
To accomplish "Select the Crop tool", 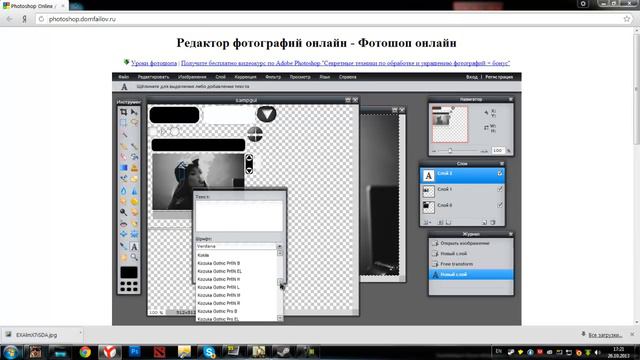I will pyautogui.click(x=123, y=111).
